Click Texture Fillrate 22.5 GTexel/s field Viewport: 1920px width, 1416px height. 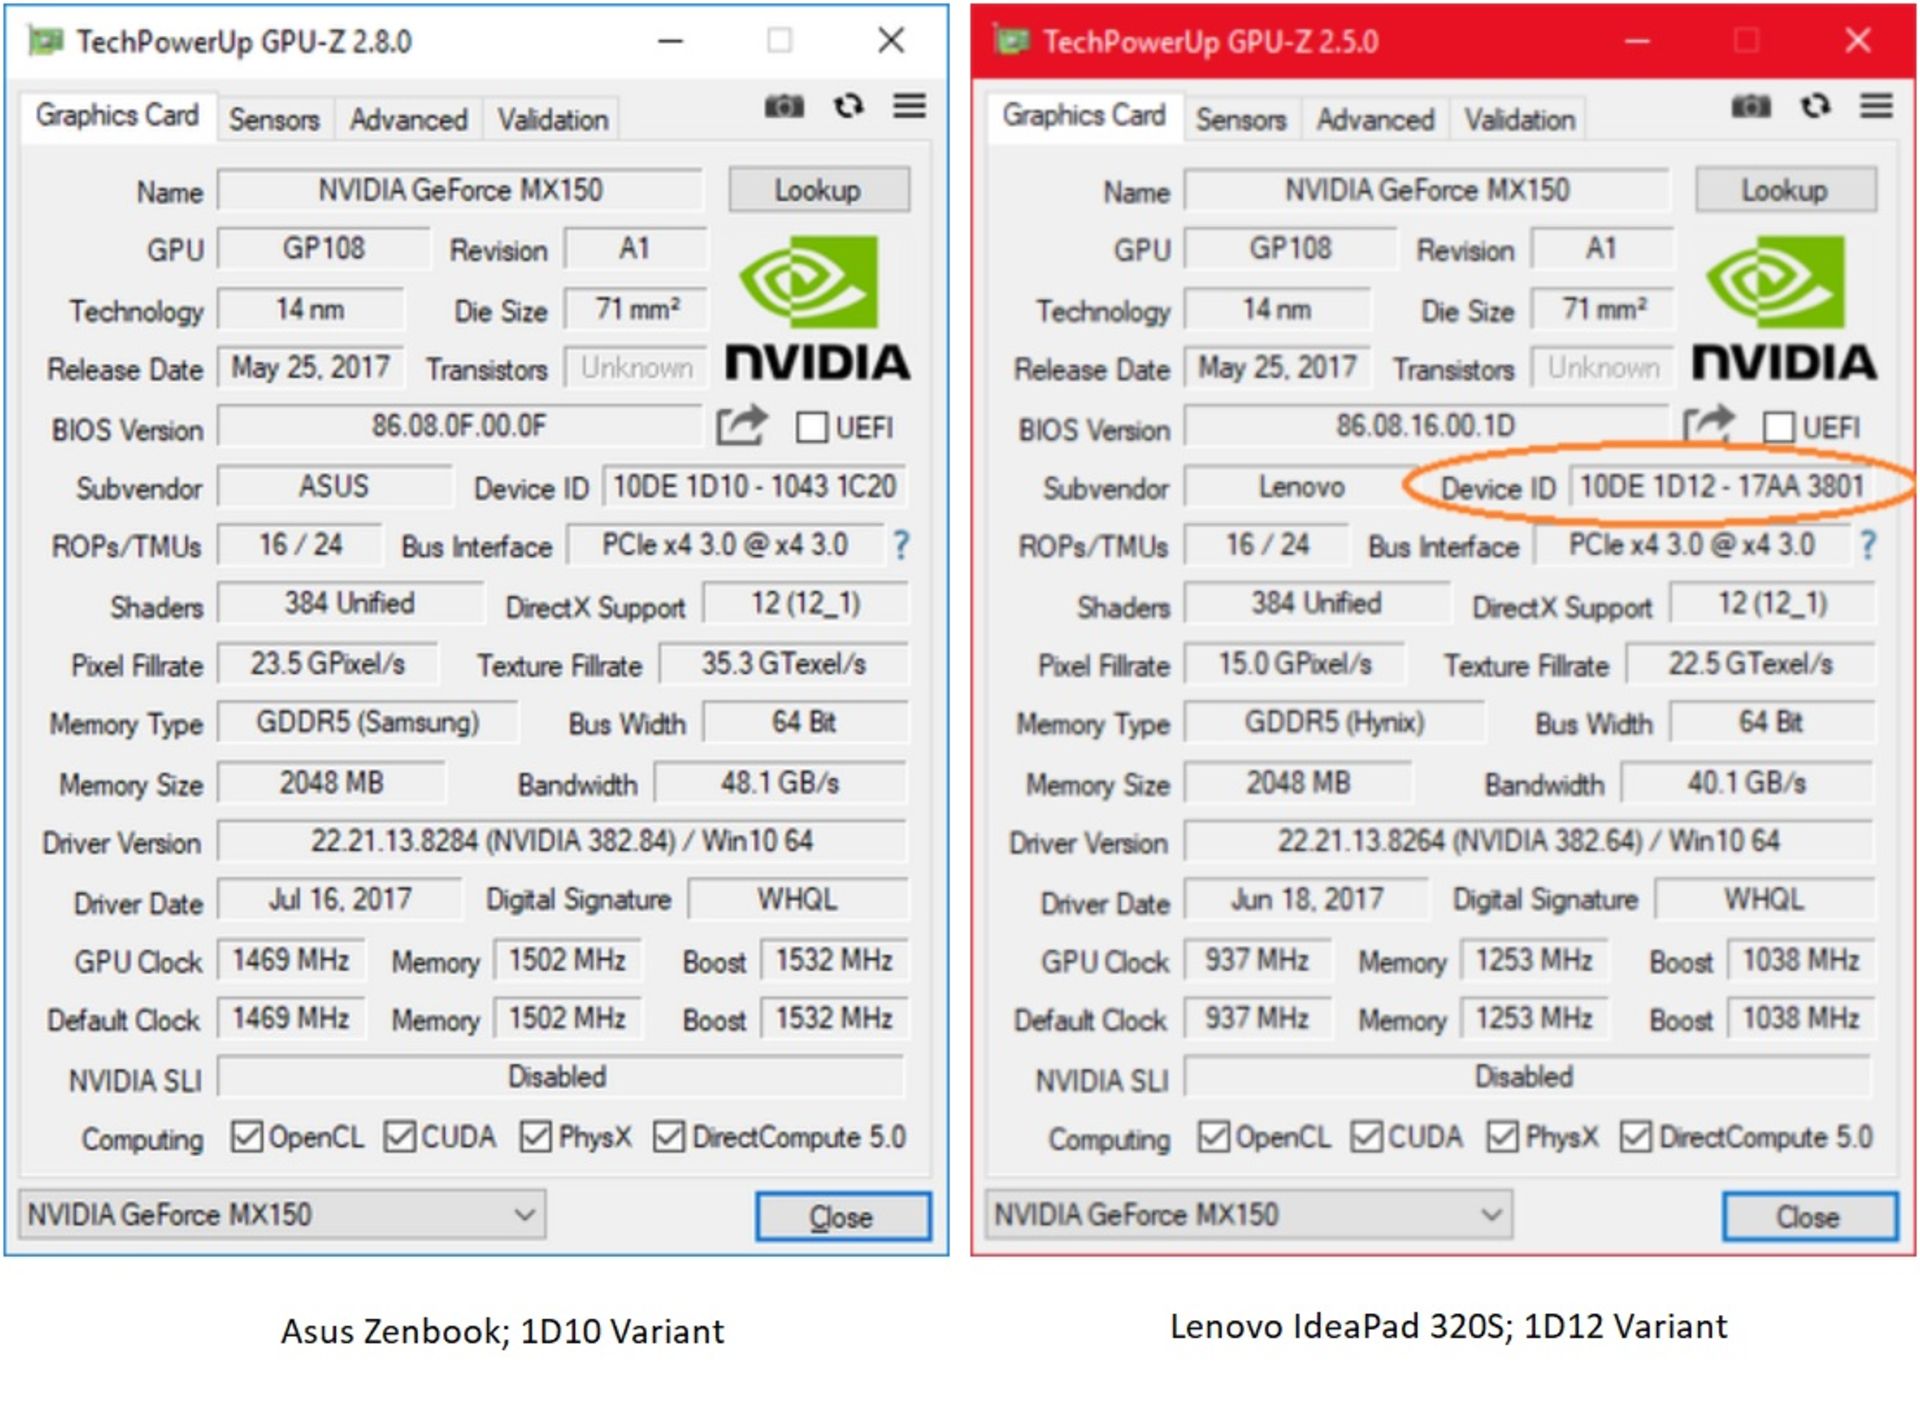pos(1751,664)
